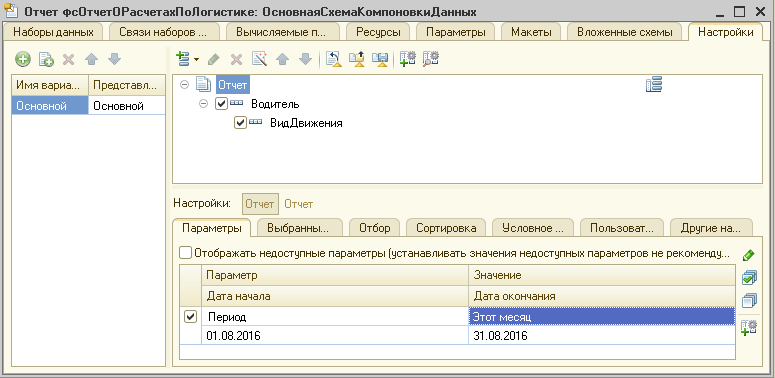This screenshot has width=775, height=378.
Task: Move structure element down
Action: click(305, 59)
